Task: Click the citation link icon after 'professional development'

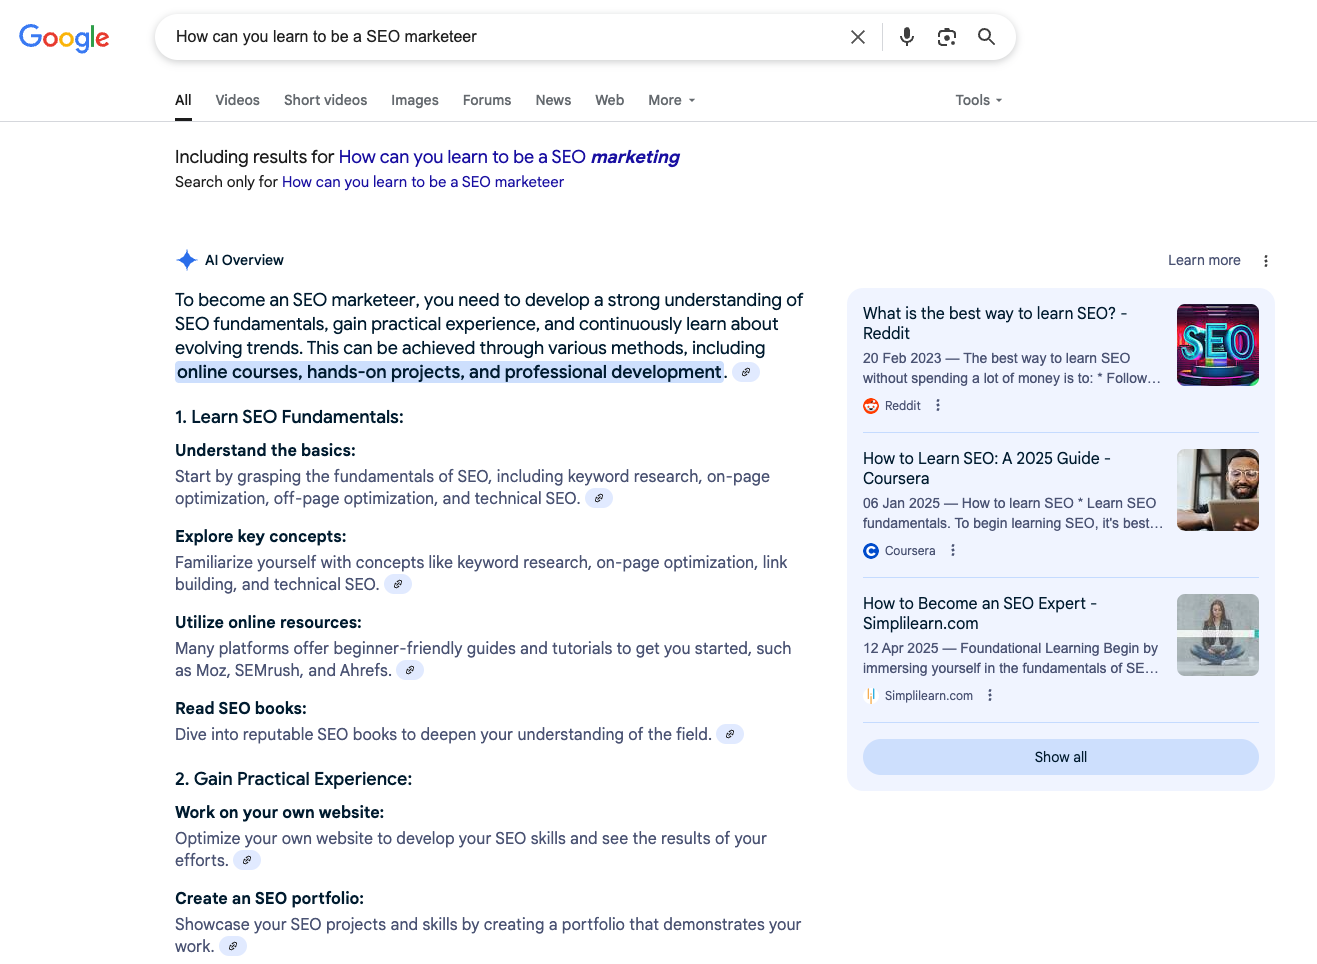Action: (x=745, y=372)
